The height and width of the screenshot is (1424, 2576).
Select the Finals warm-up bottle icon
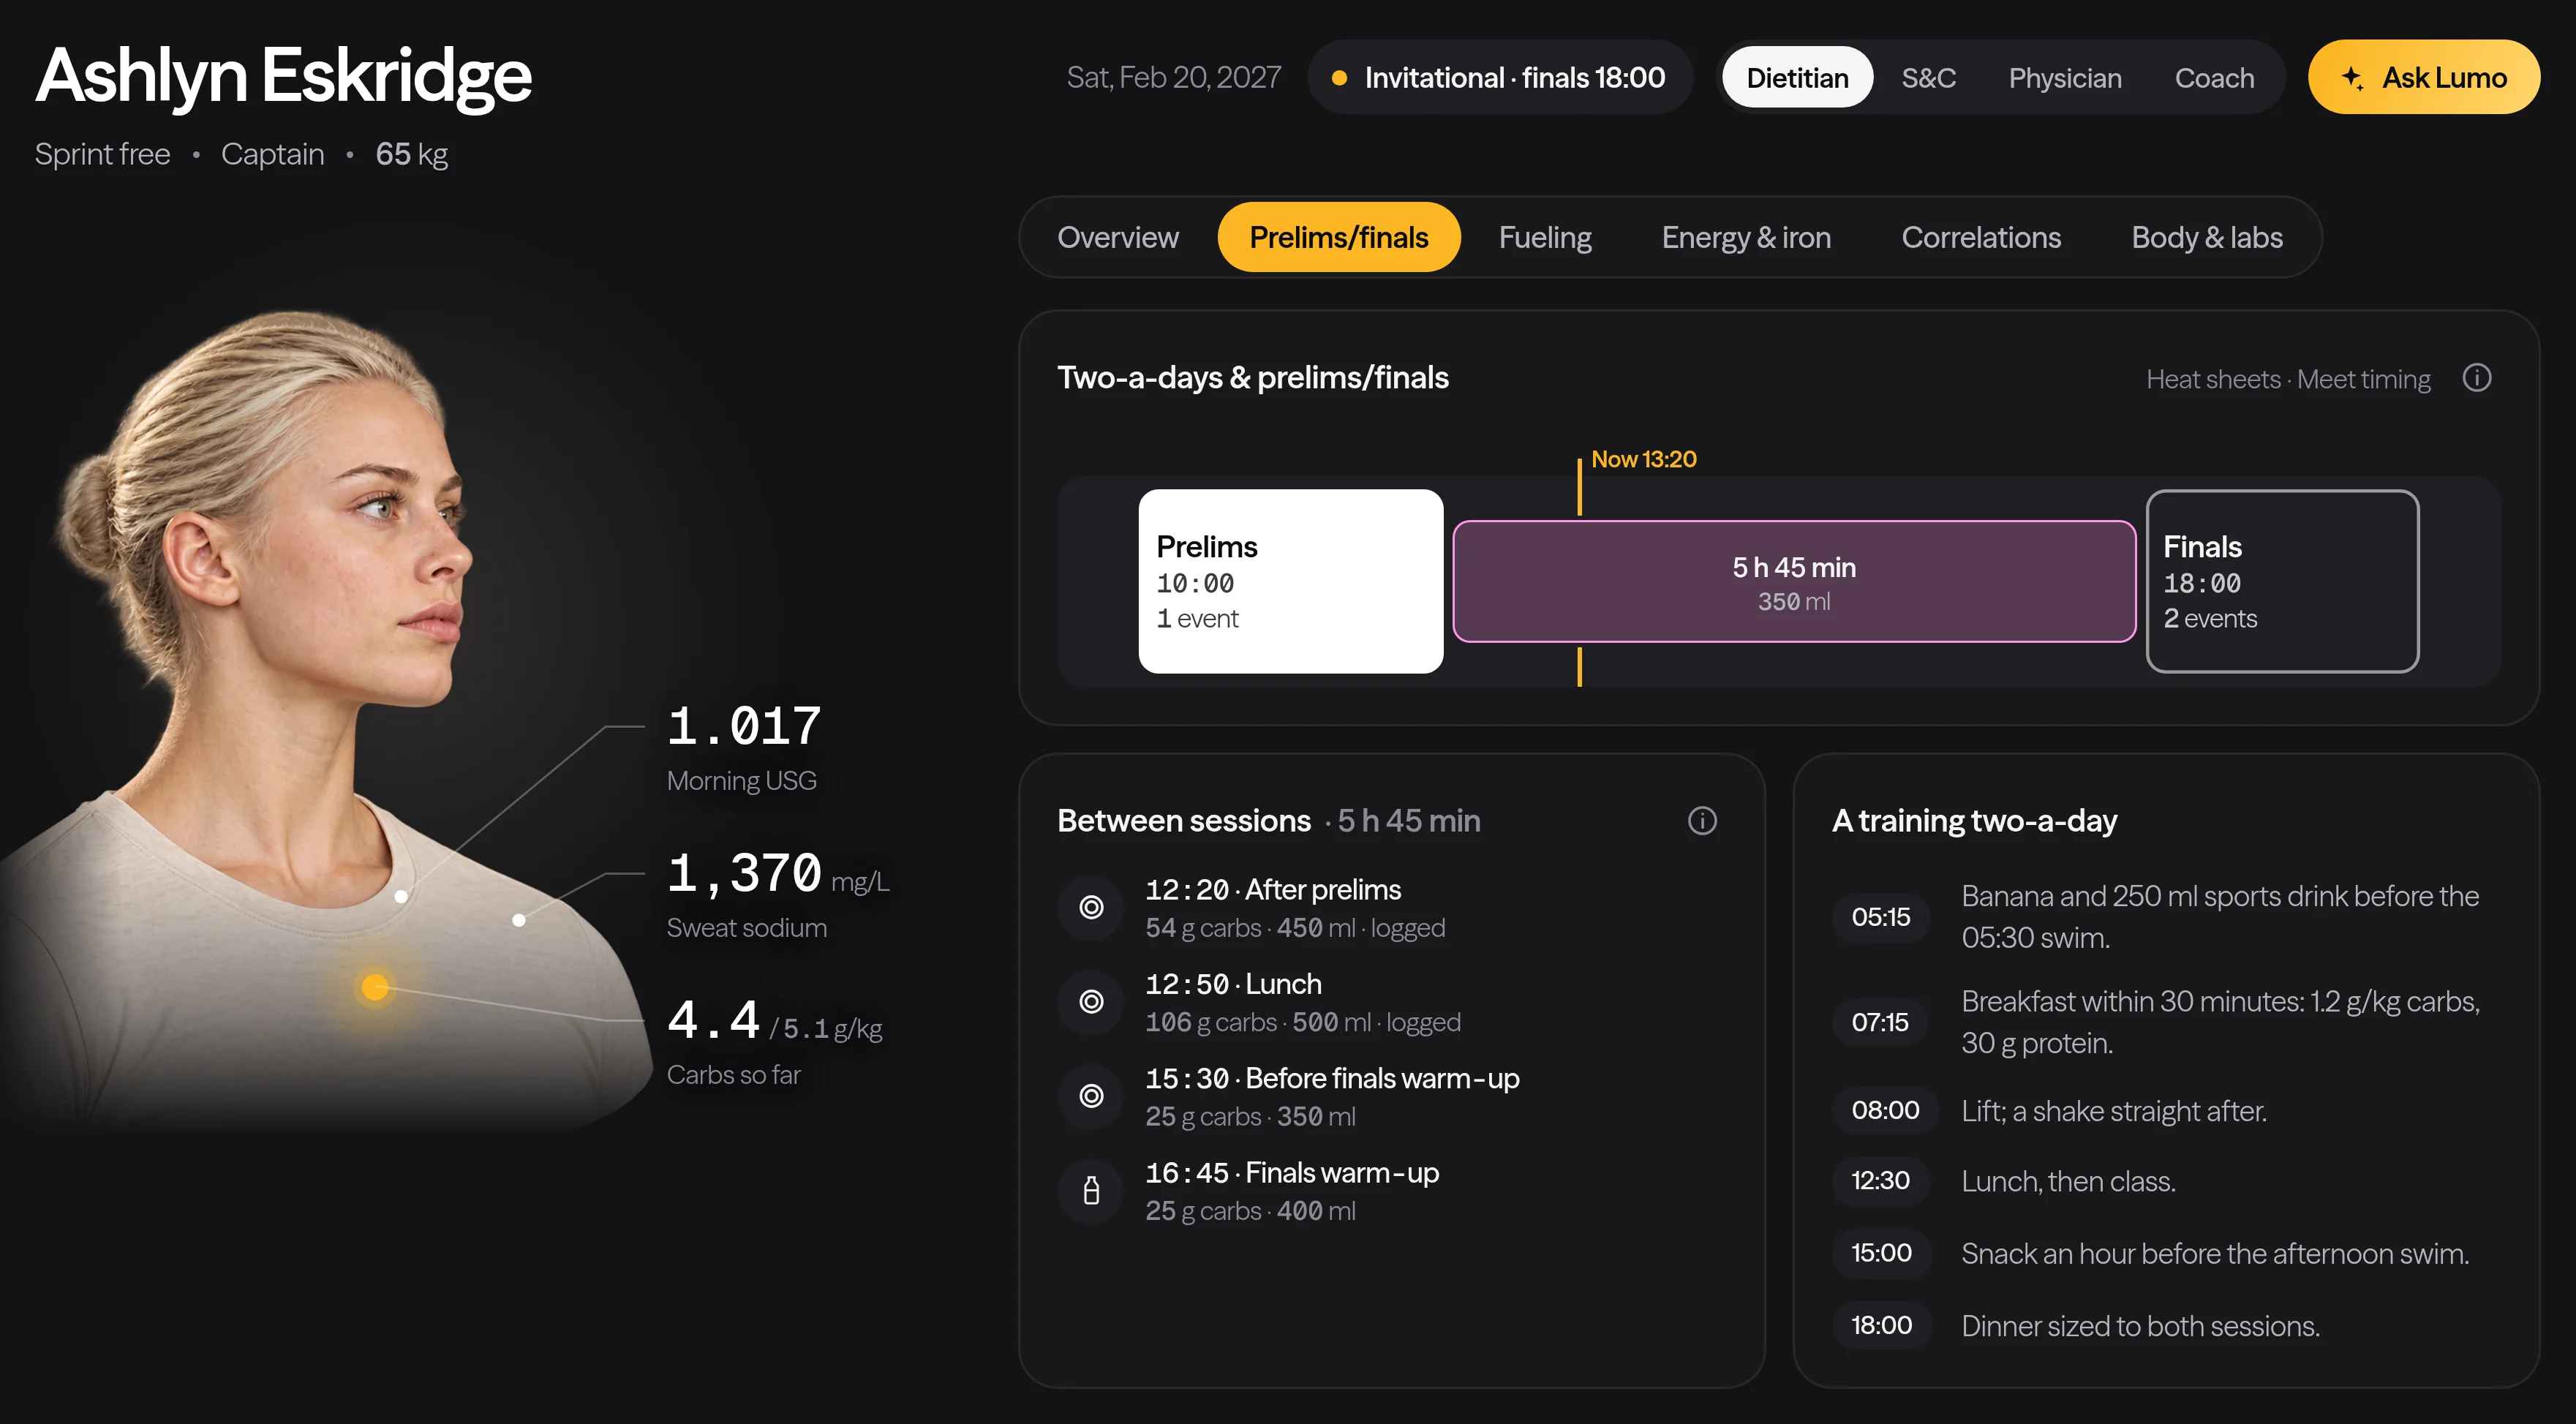(1091, 1190)
